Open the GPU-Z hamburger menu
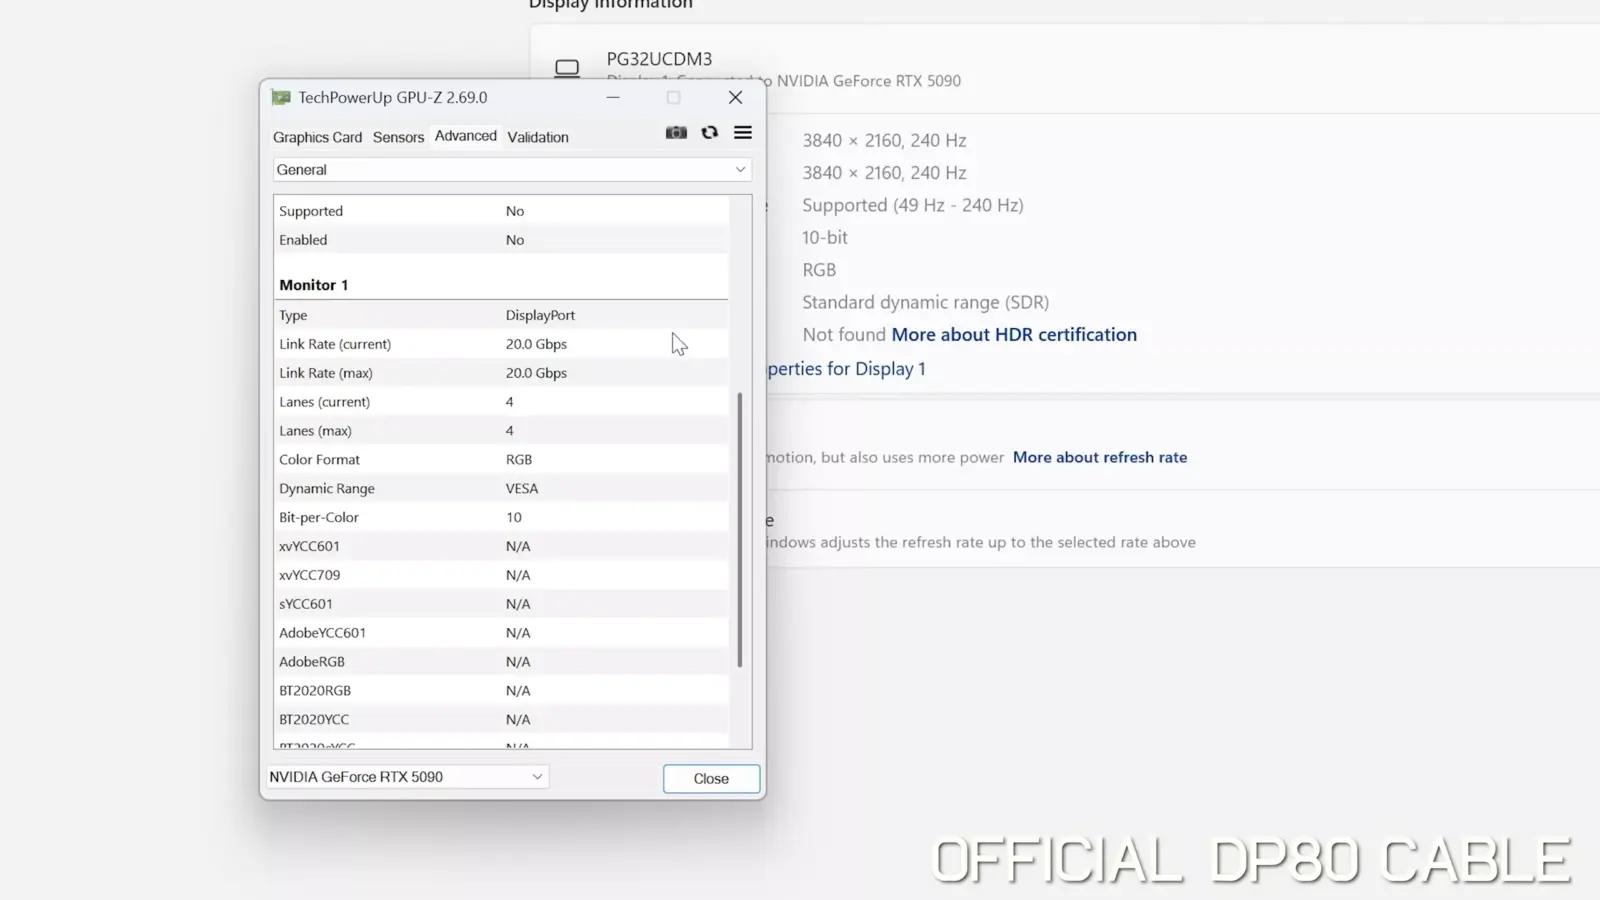 (x=743, y=133)
